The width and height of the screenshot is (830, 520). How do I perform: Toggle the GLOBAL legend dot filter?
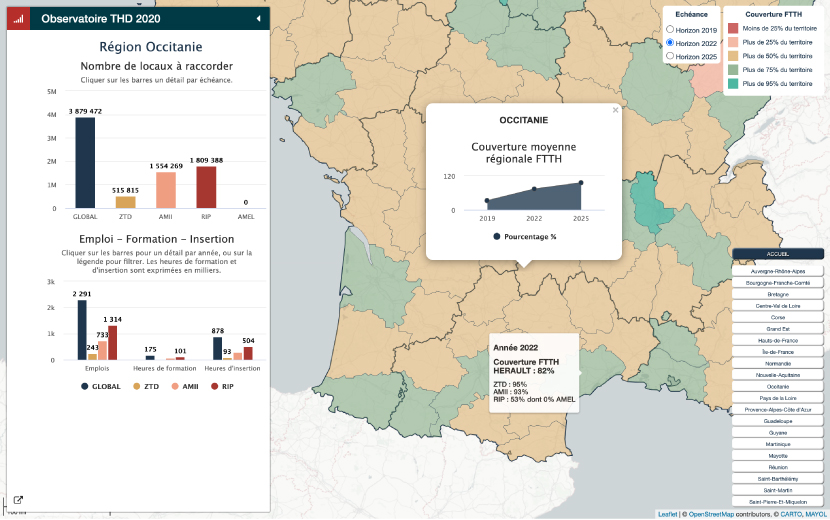[x=85, y=386]
